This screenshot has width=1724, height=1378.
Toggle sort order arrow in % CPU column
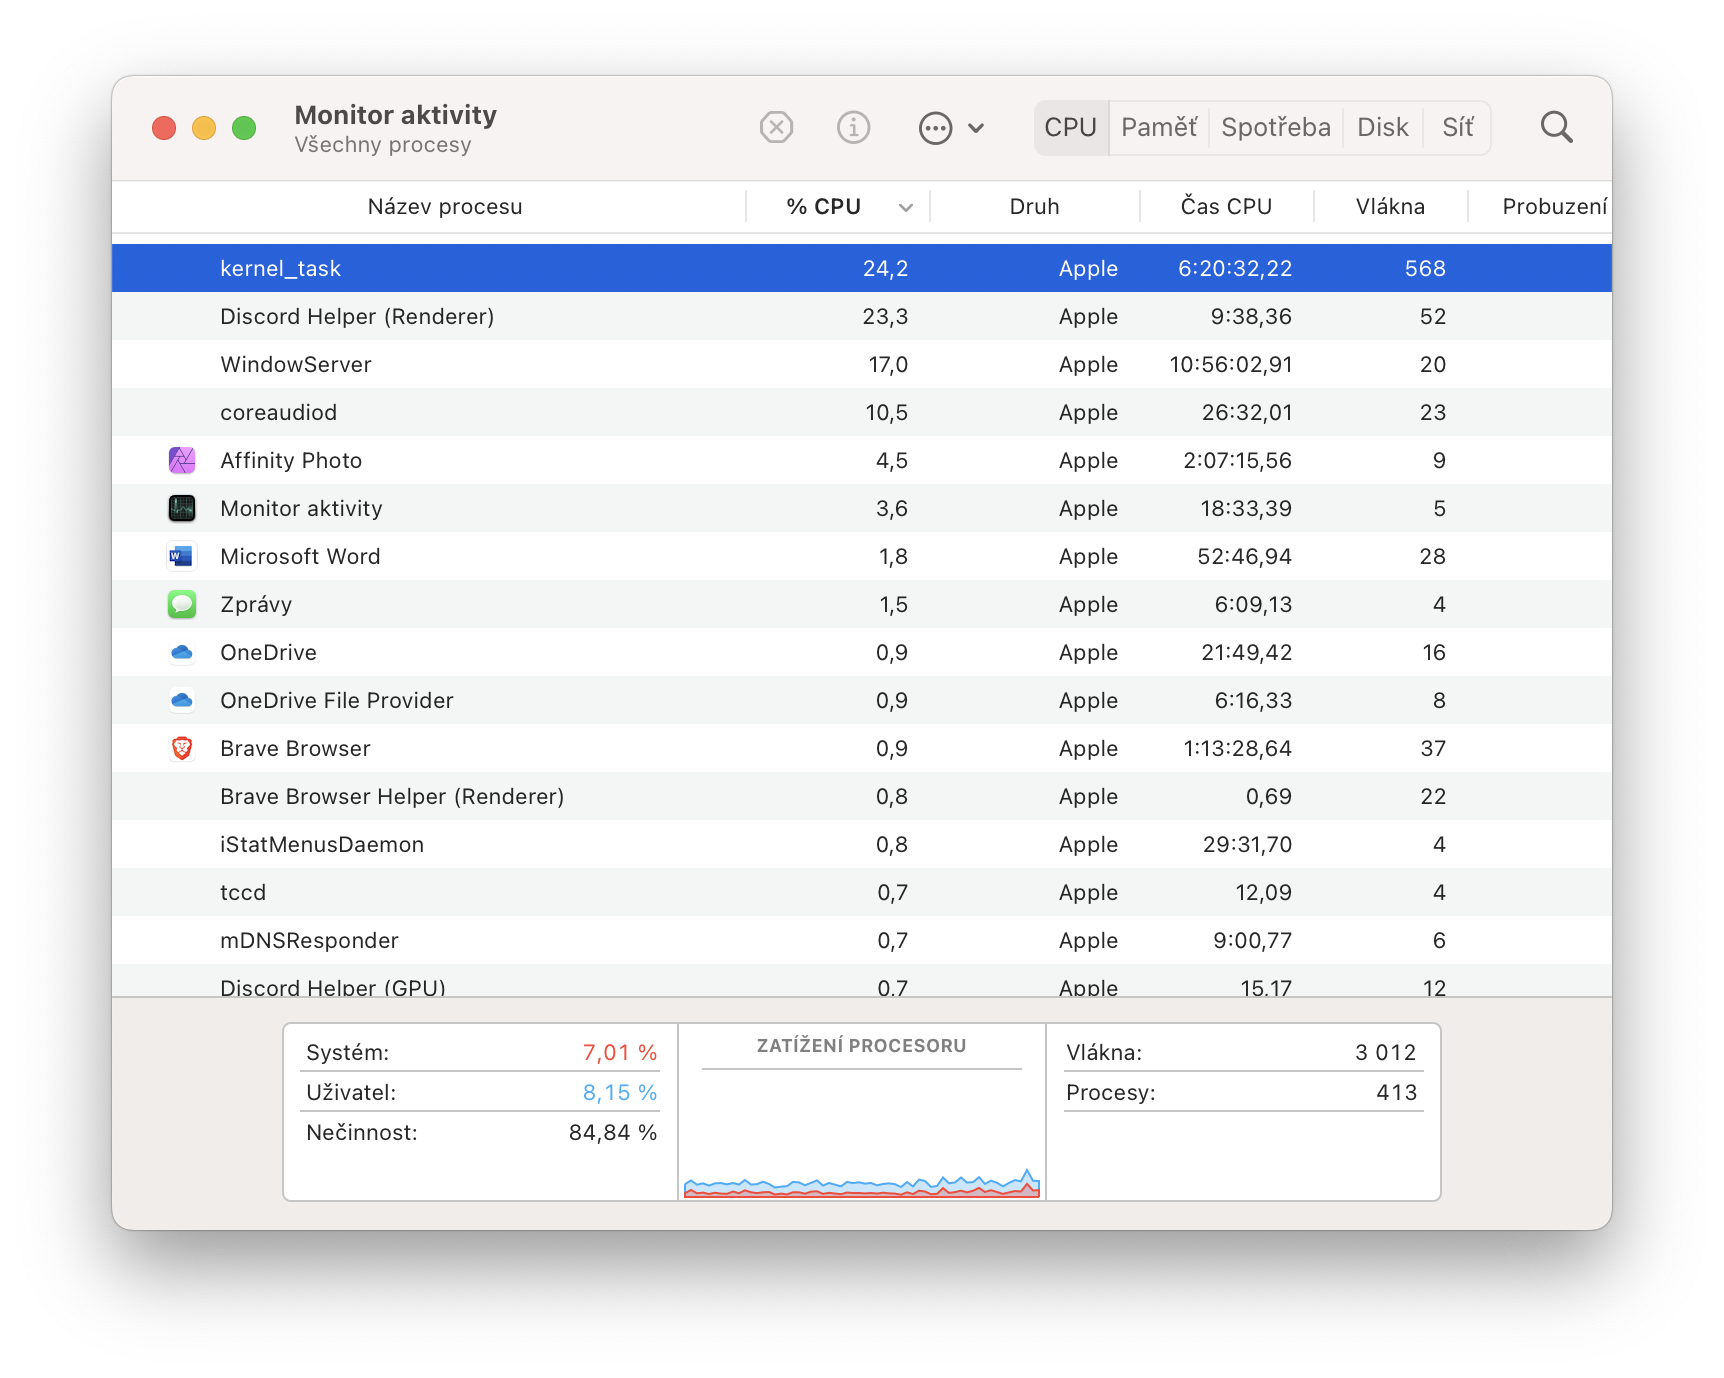906,208
